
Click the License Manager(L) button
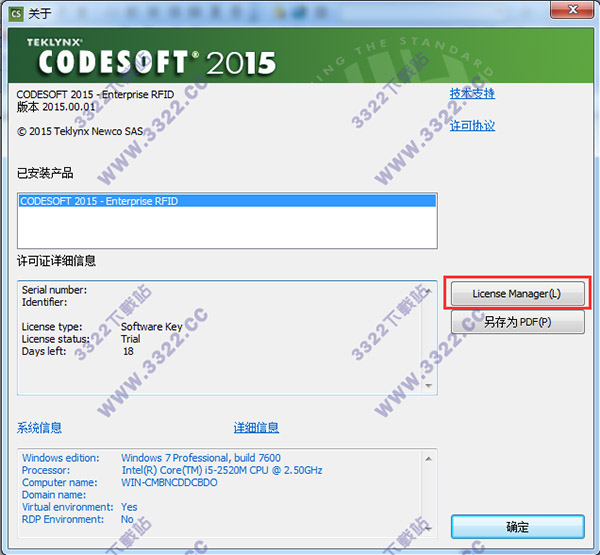[517, 294]
